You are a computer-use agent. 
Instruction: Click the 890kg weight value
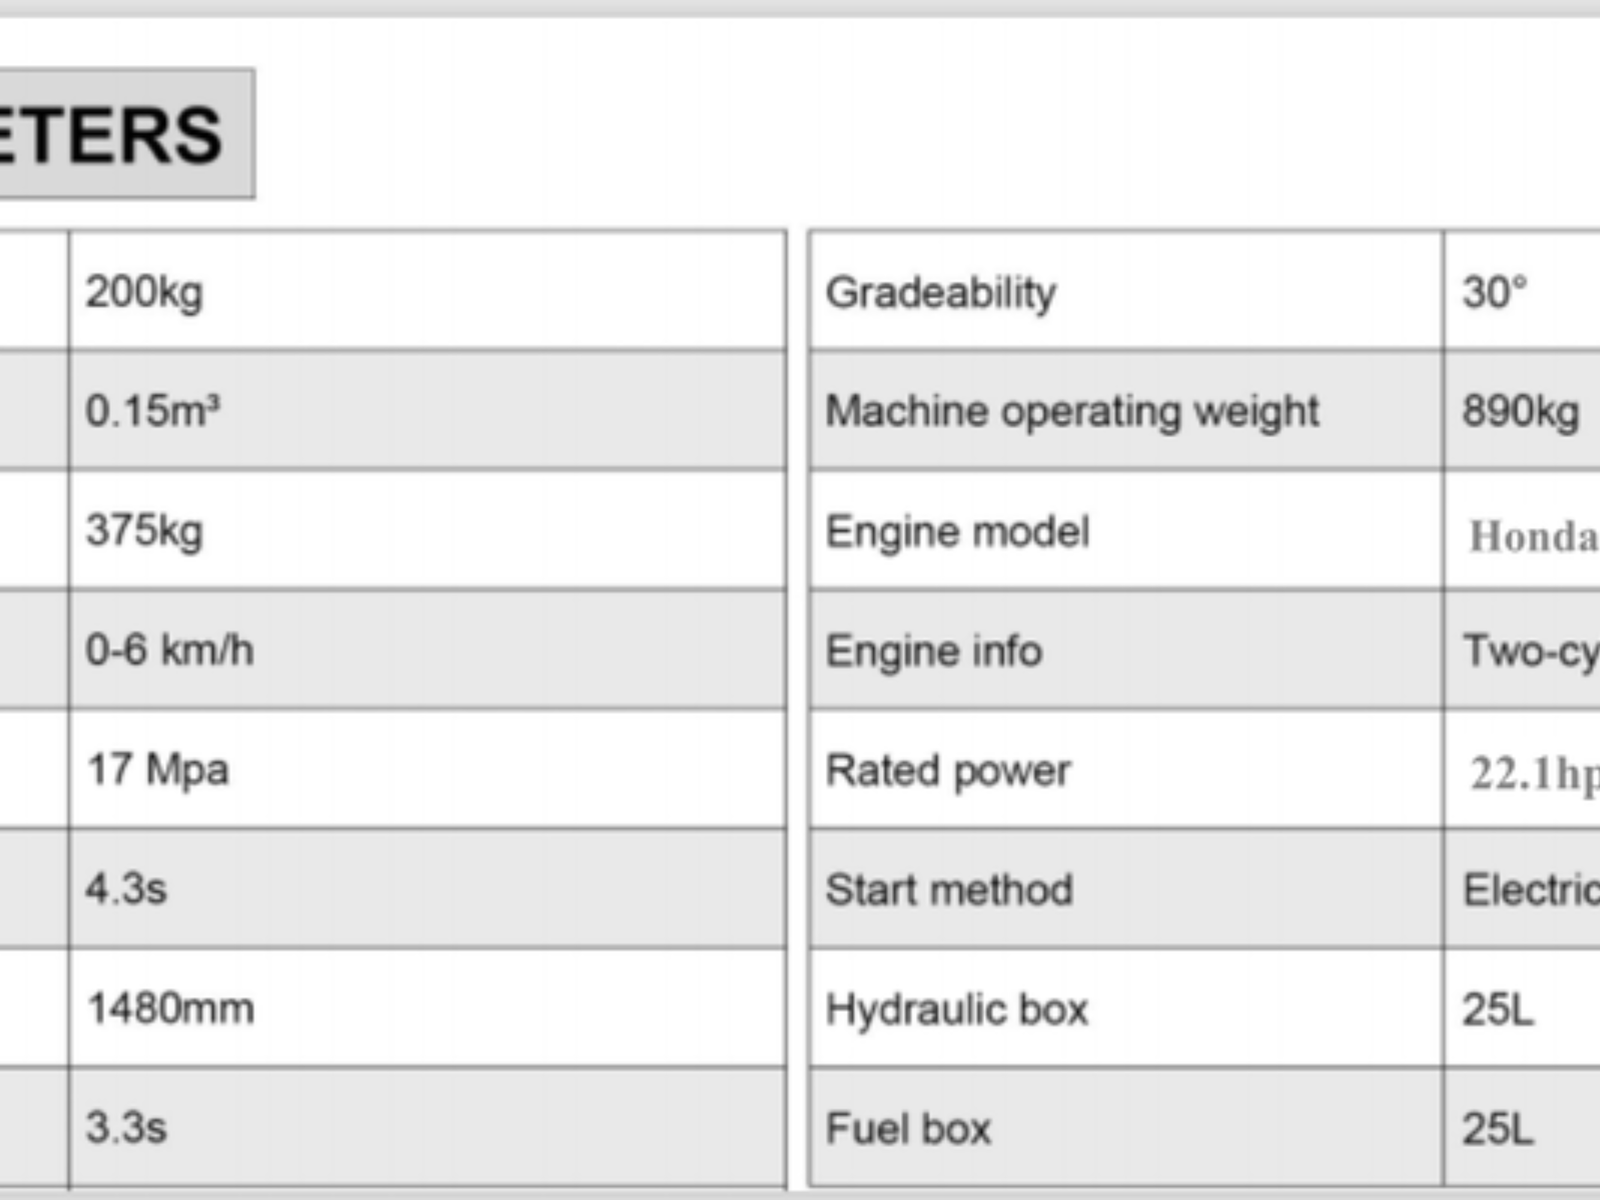pos(1520,411)
